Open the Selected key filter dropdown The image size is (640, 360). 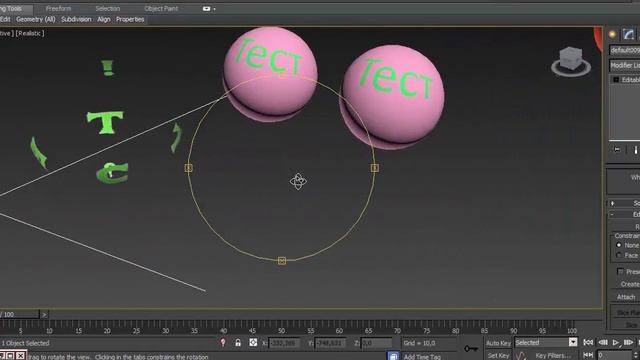coord(573,342)
